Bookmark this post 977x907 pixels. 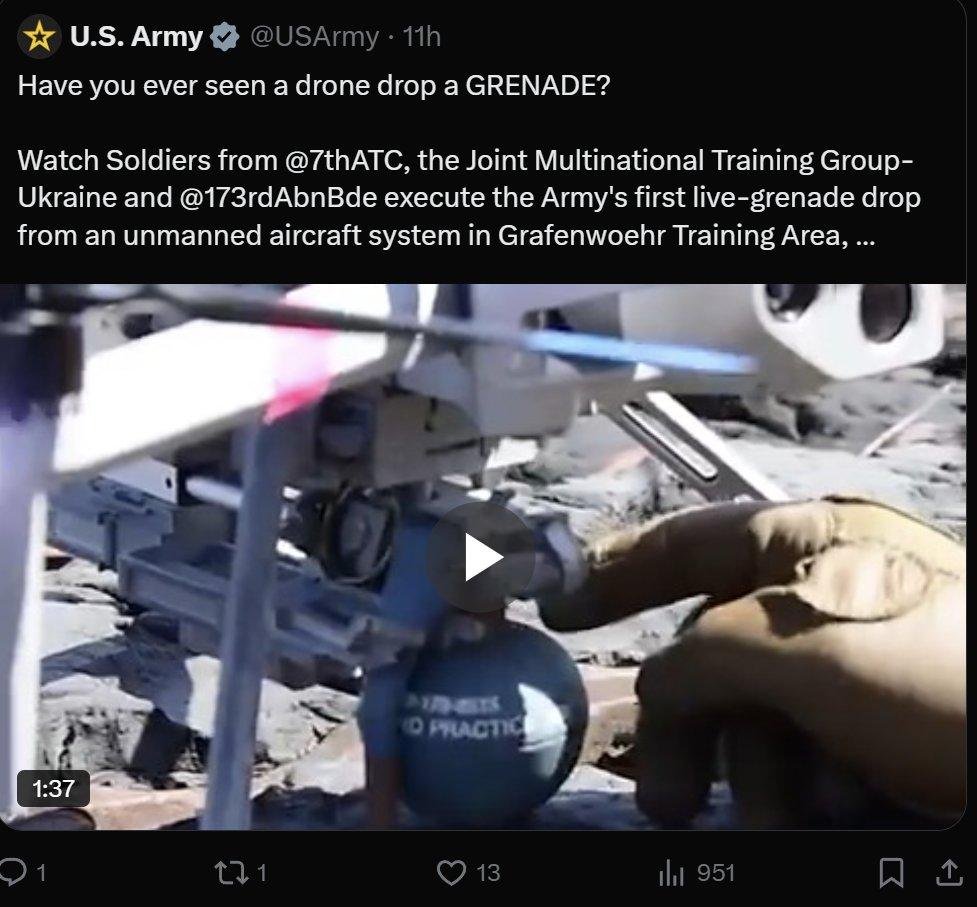coord(891,872)
